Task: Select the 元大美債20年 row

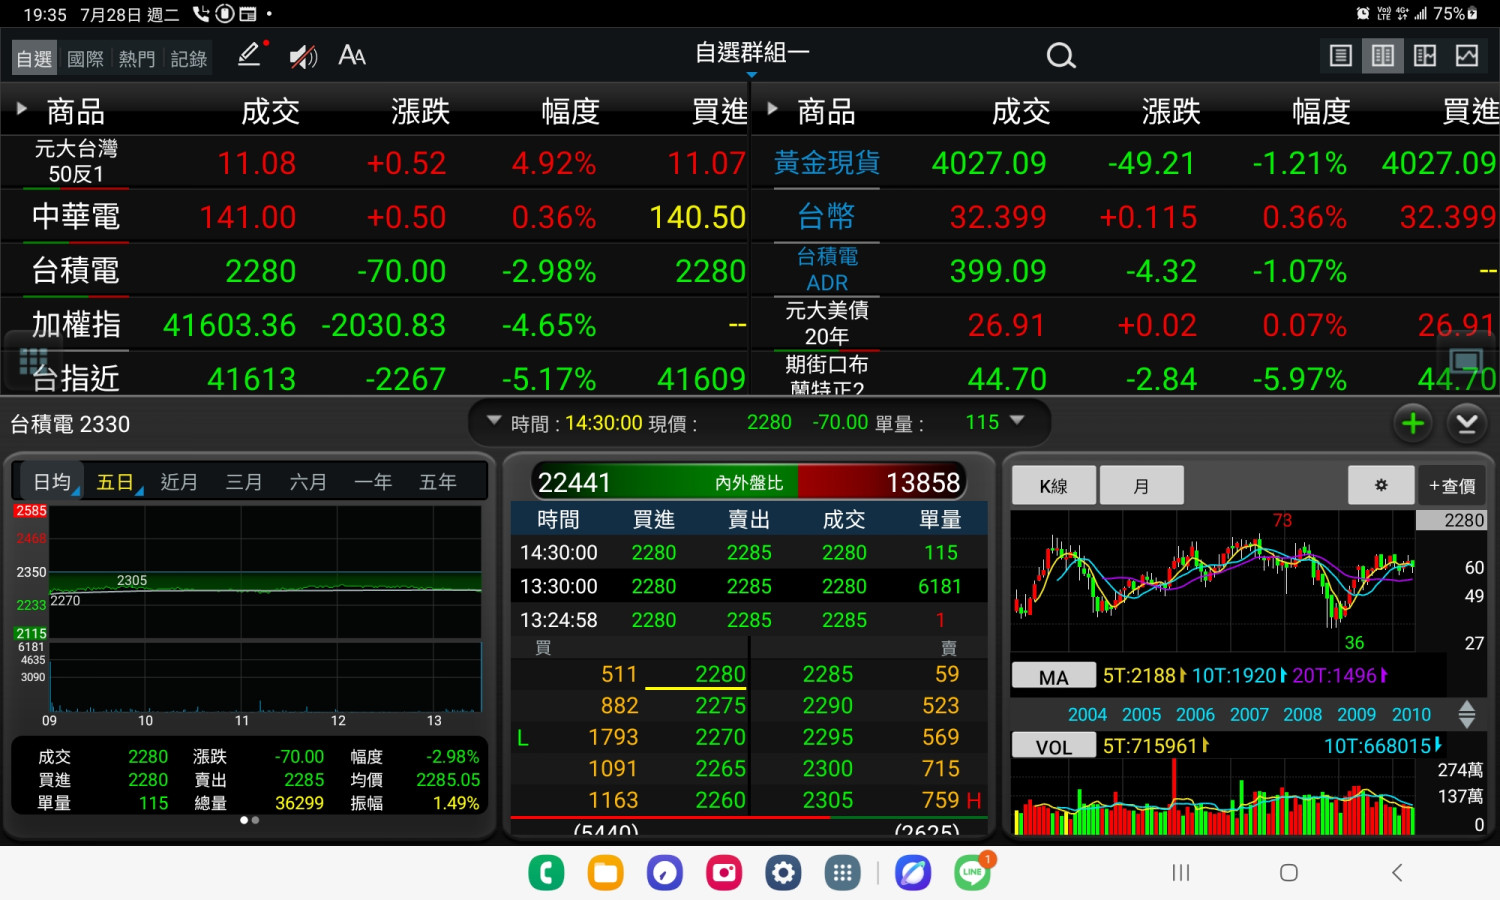Action: click(x=1126, y=325)
